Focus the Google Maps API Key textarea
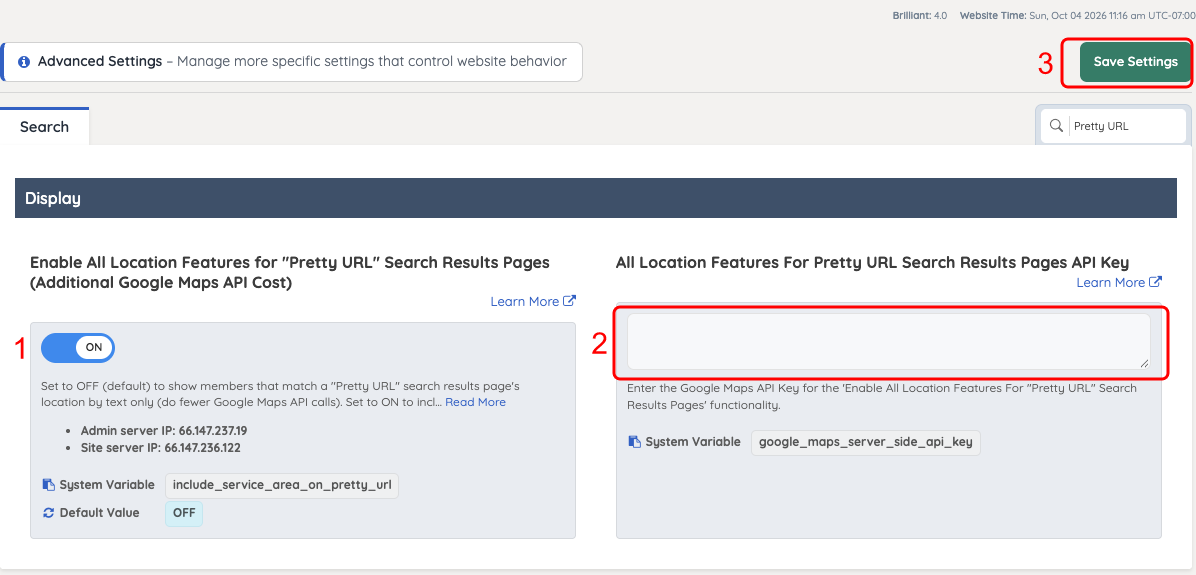 point(889,342)
